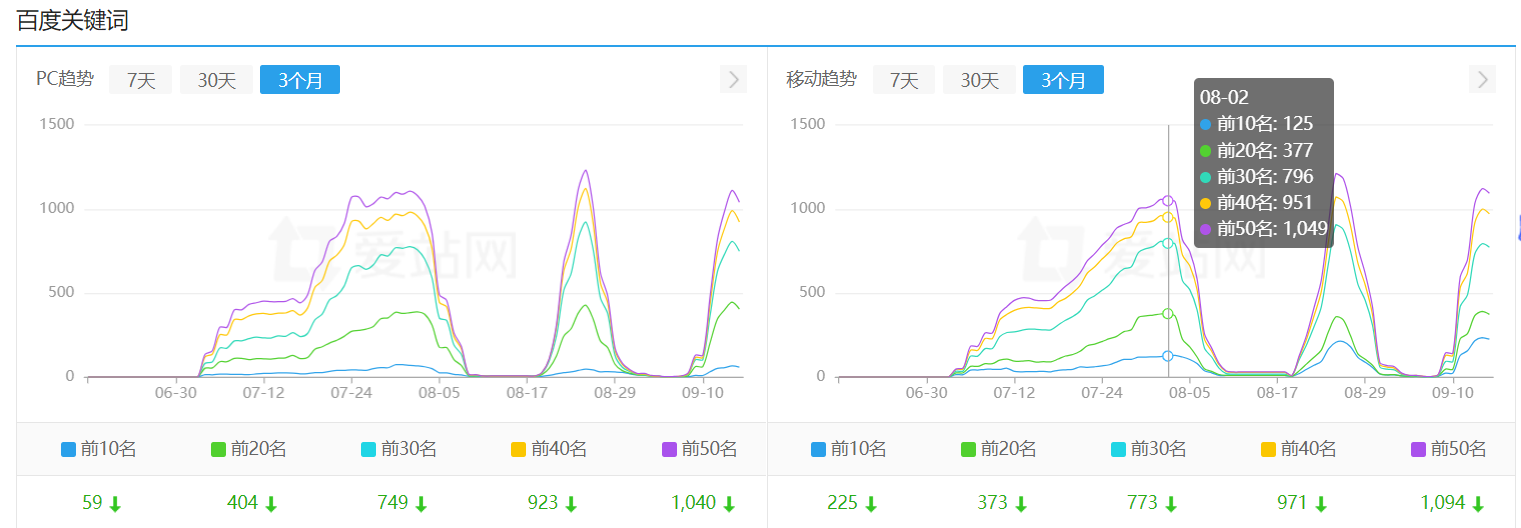1521x528 pixels.
Task: Click down arrow next to mobile value 225
Action: tap(870, 504)
